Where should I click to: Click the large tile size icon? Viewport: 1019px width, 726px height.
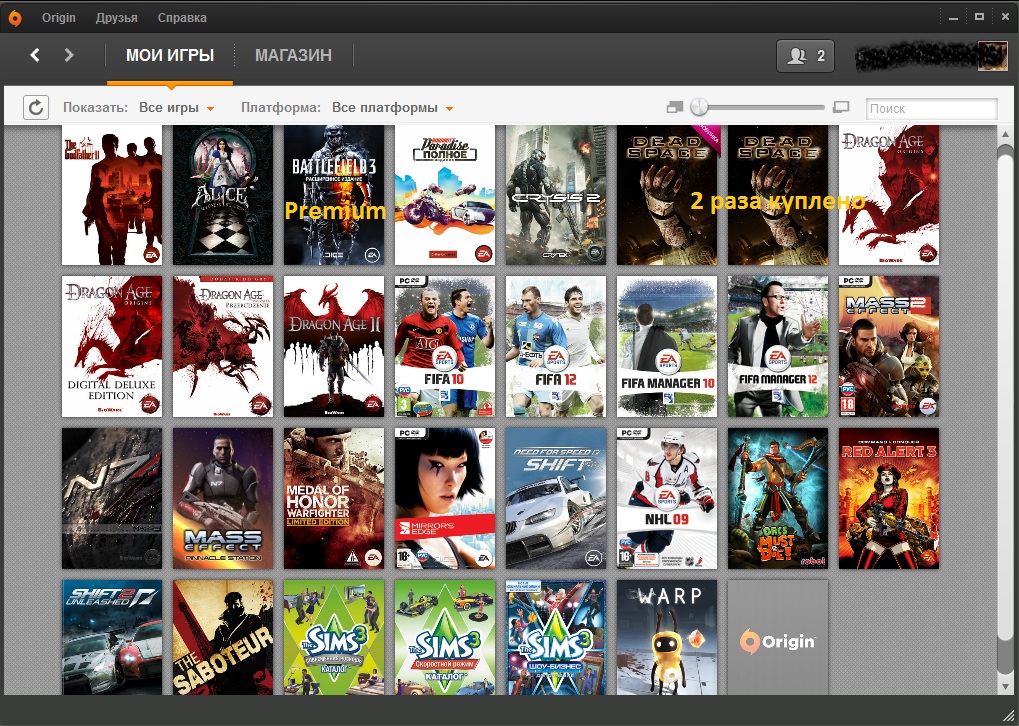coord(841,107)
